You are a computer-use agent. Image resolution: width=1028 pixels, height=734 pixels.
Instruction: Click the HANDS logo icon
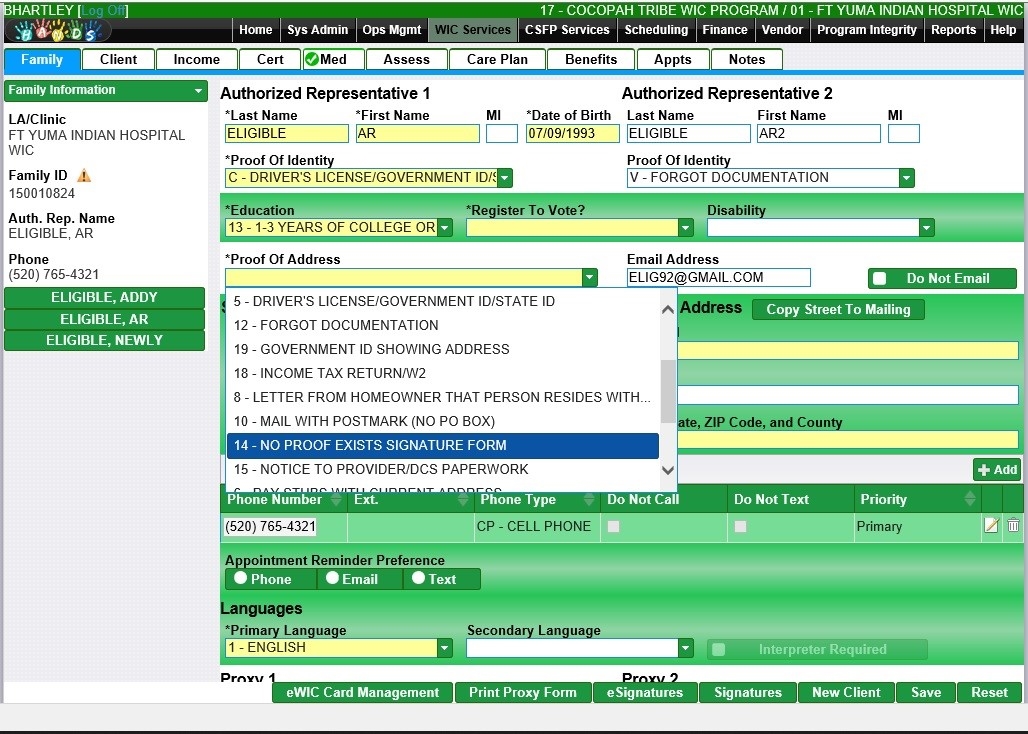pyautogui.click(x=58, y=30)
